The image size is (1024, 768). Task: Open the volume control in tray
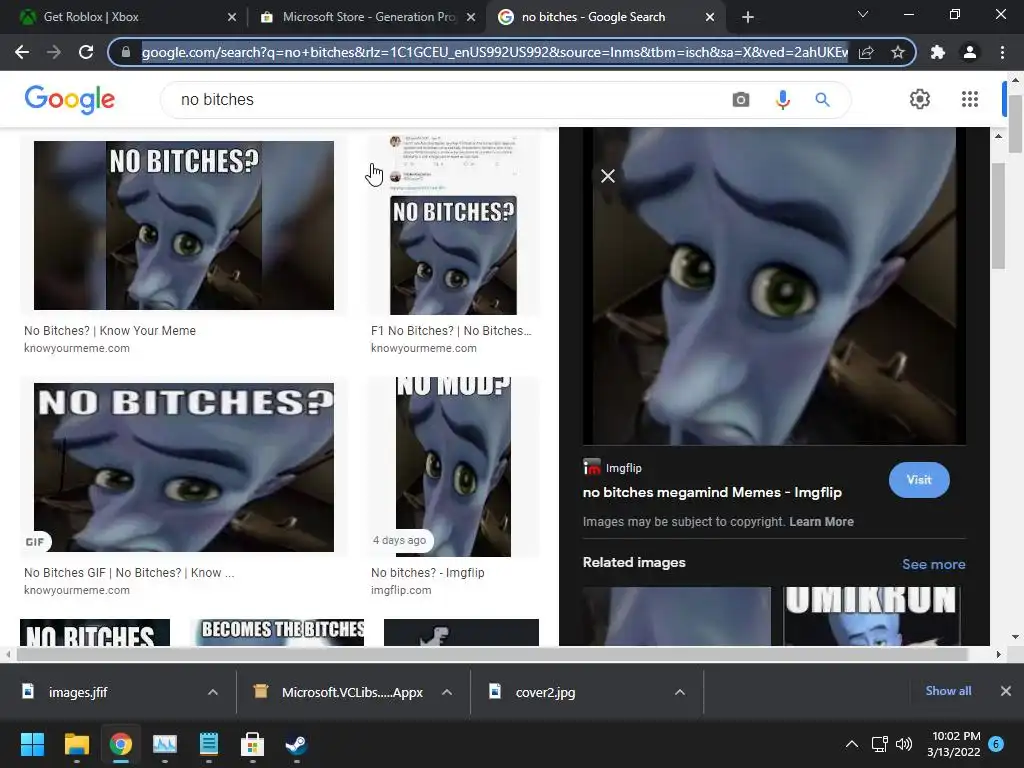(904, 744)
